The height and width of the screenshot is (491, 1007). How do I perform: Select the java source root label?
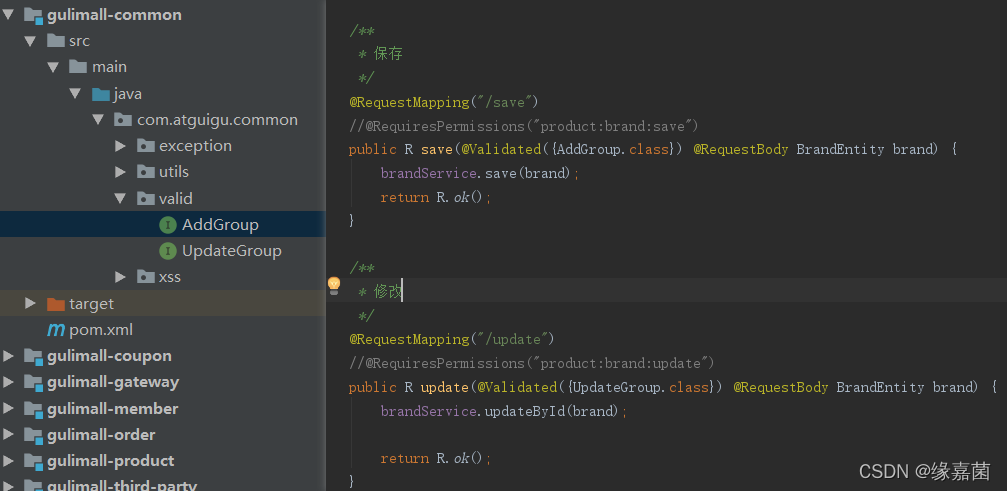(128, 94)
